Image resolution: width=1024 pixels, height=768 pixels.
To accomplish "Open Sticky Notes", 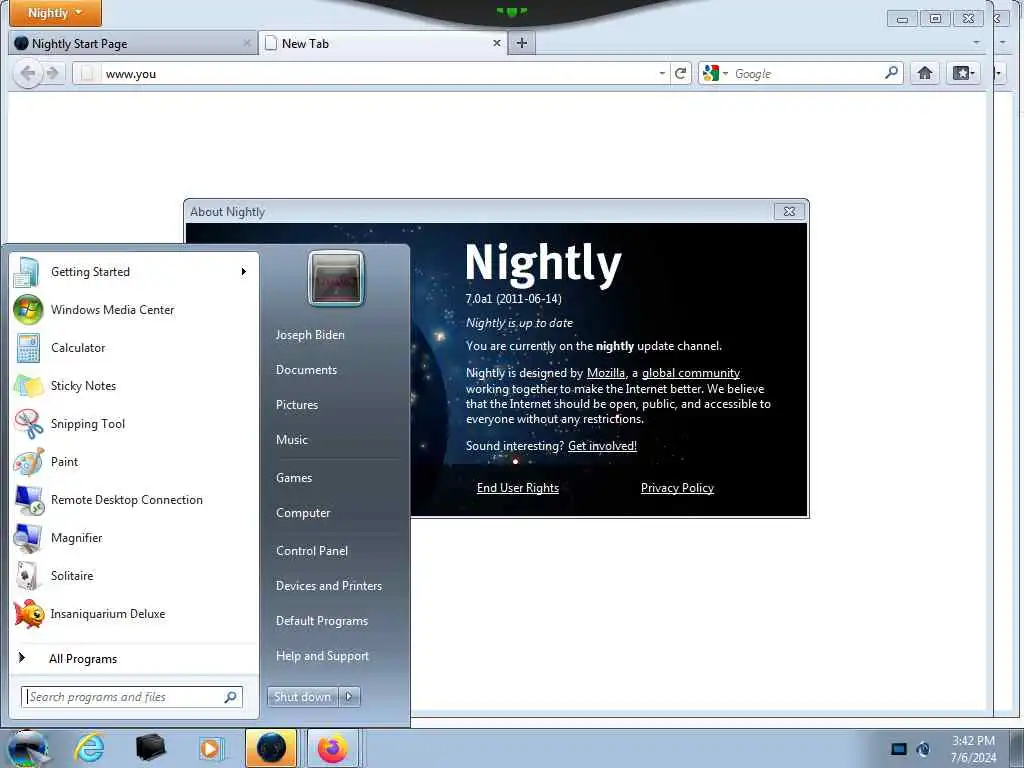I will [x=133, y=385].
